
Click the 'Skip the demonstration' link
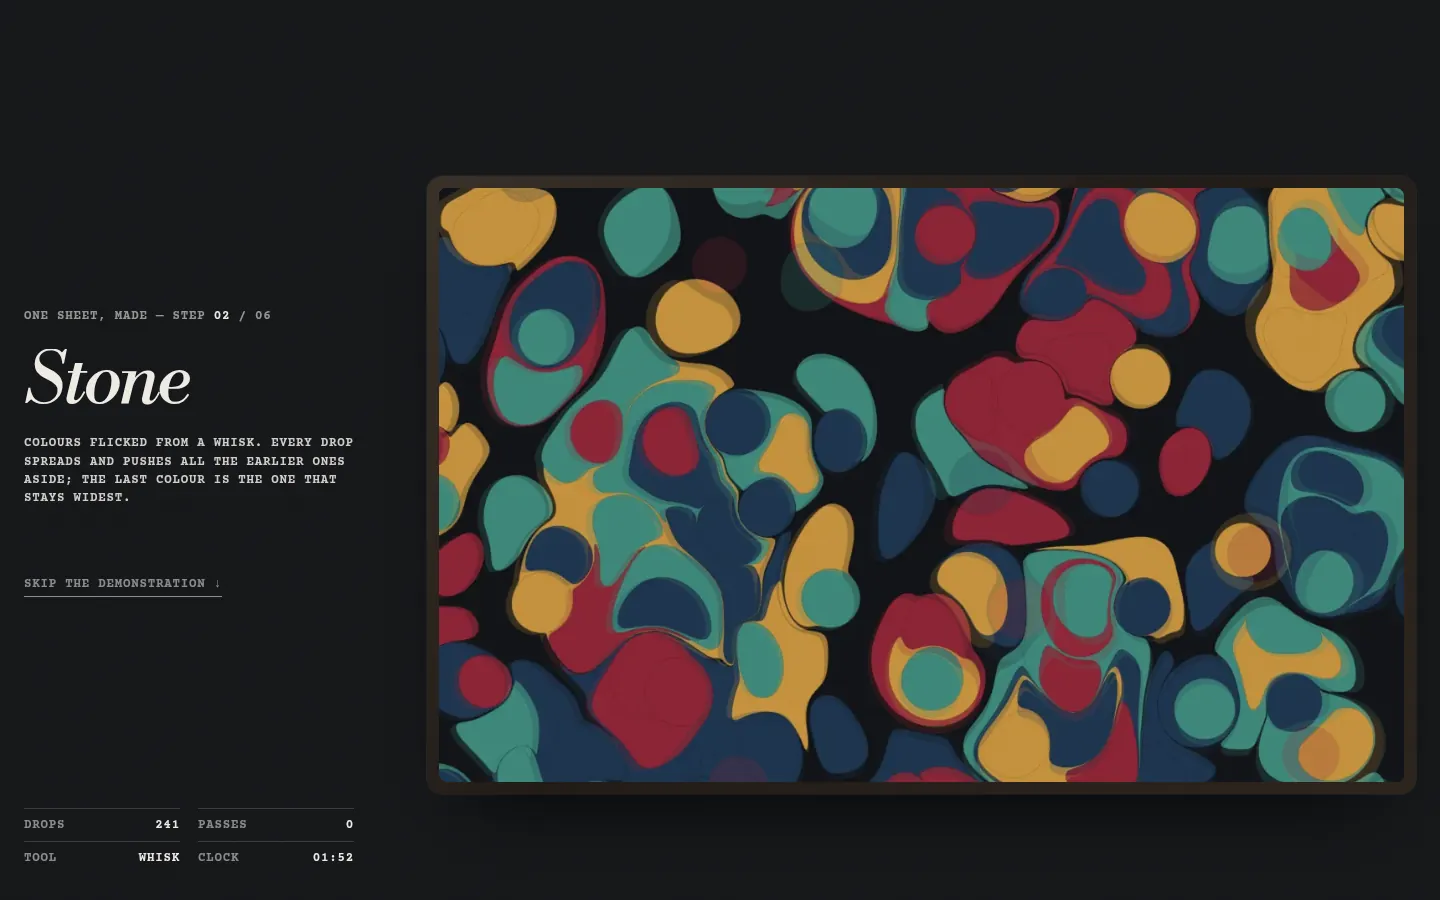pyautogui.click(x=123, y=583)
